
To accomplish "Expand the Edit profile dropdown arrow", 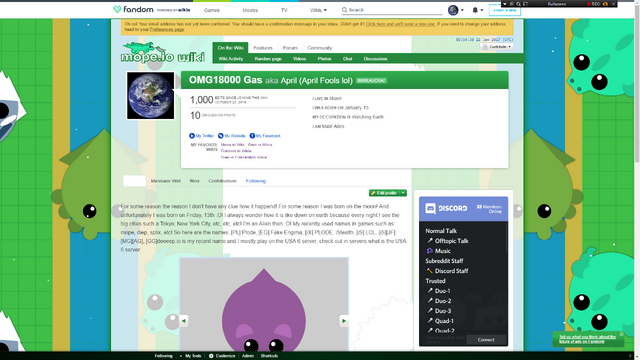I will [x=403, y=193].
